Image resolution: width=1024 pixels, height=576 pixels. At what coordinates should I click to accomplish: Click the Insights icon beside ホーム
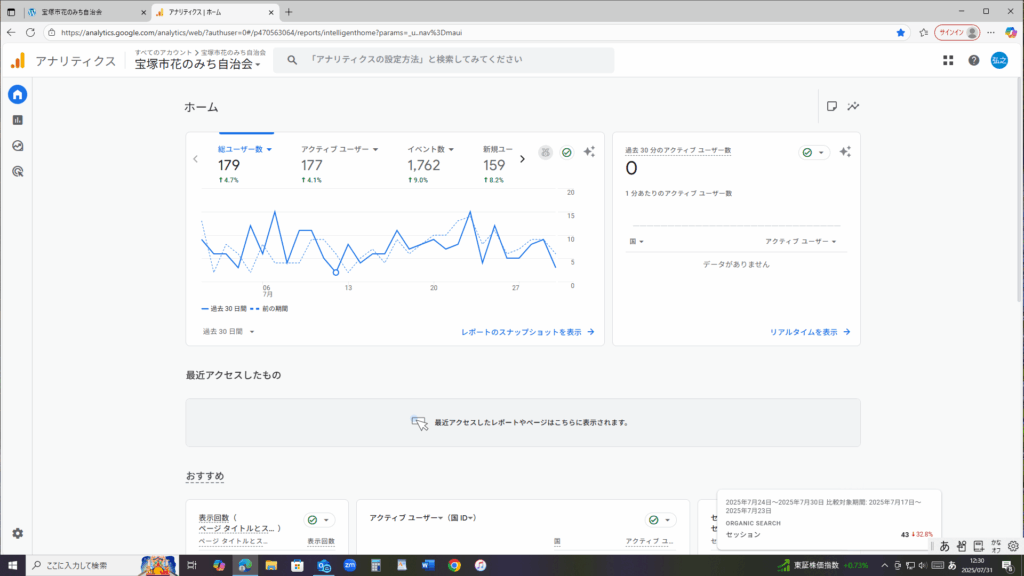tap(854, 106)
